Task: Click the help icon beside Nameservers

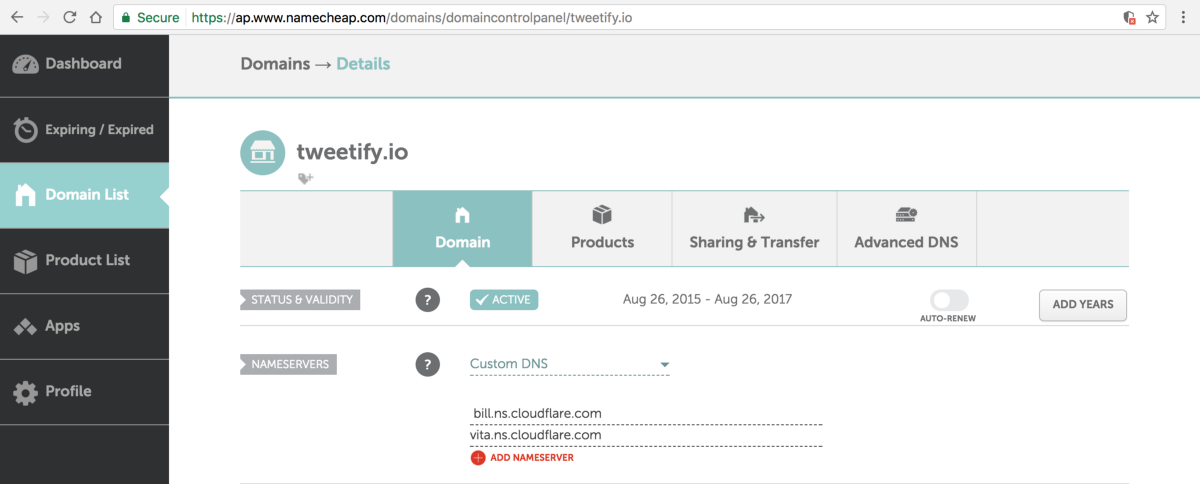Action: tap(428, 365)
